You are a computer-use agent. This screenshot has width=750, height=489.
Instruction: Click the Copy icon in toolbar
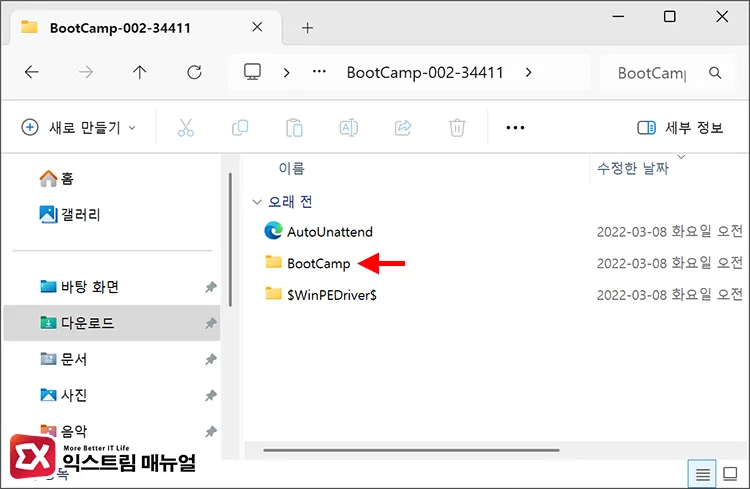(240, 128)
